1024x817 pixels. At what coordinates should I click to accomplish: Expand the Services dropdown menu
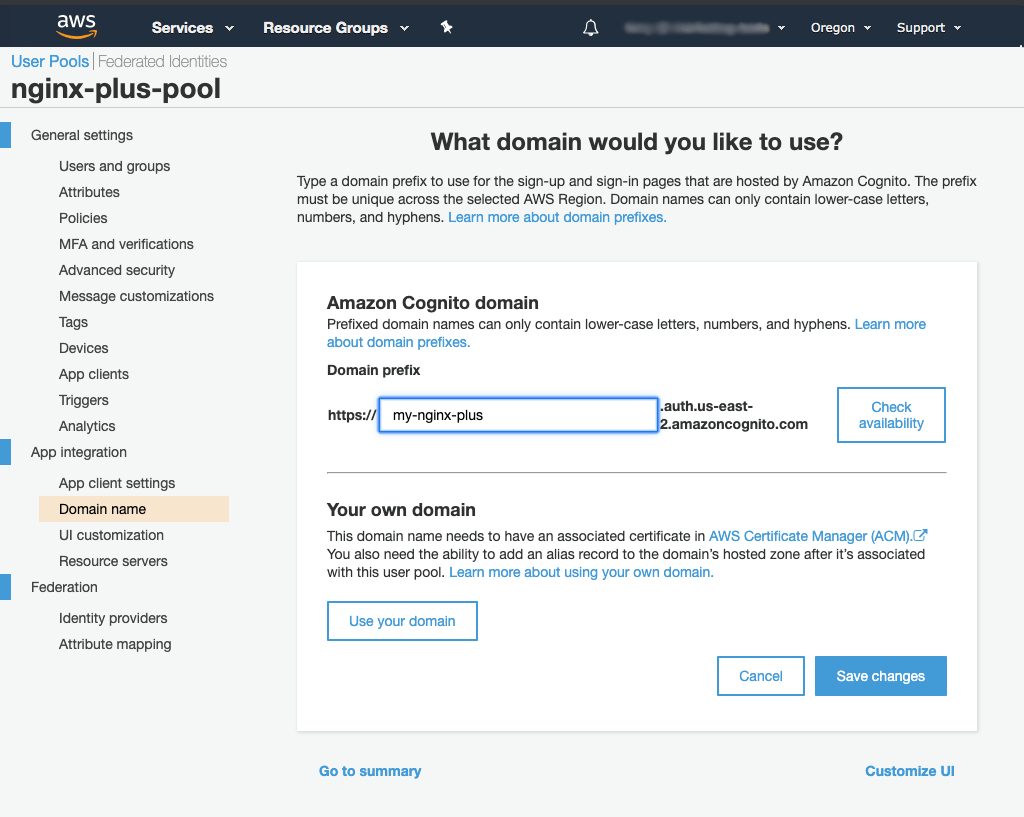click(192, 28)
